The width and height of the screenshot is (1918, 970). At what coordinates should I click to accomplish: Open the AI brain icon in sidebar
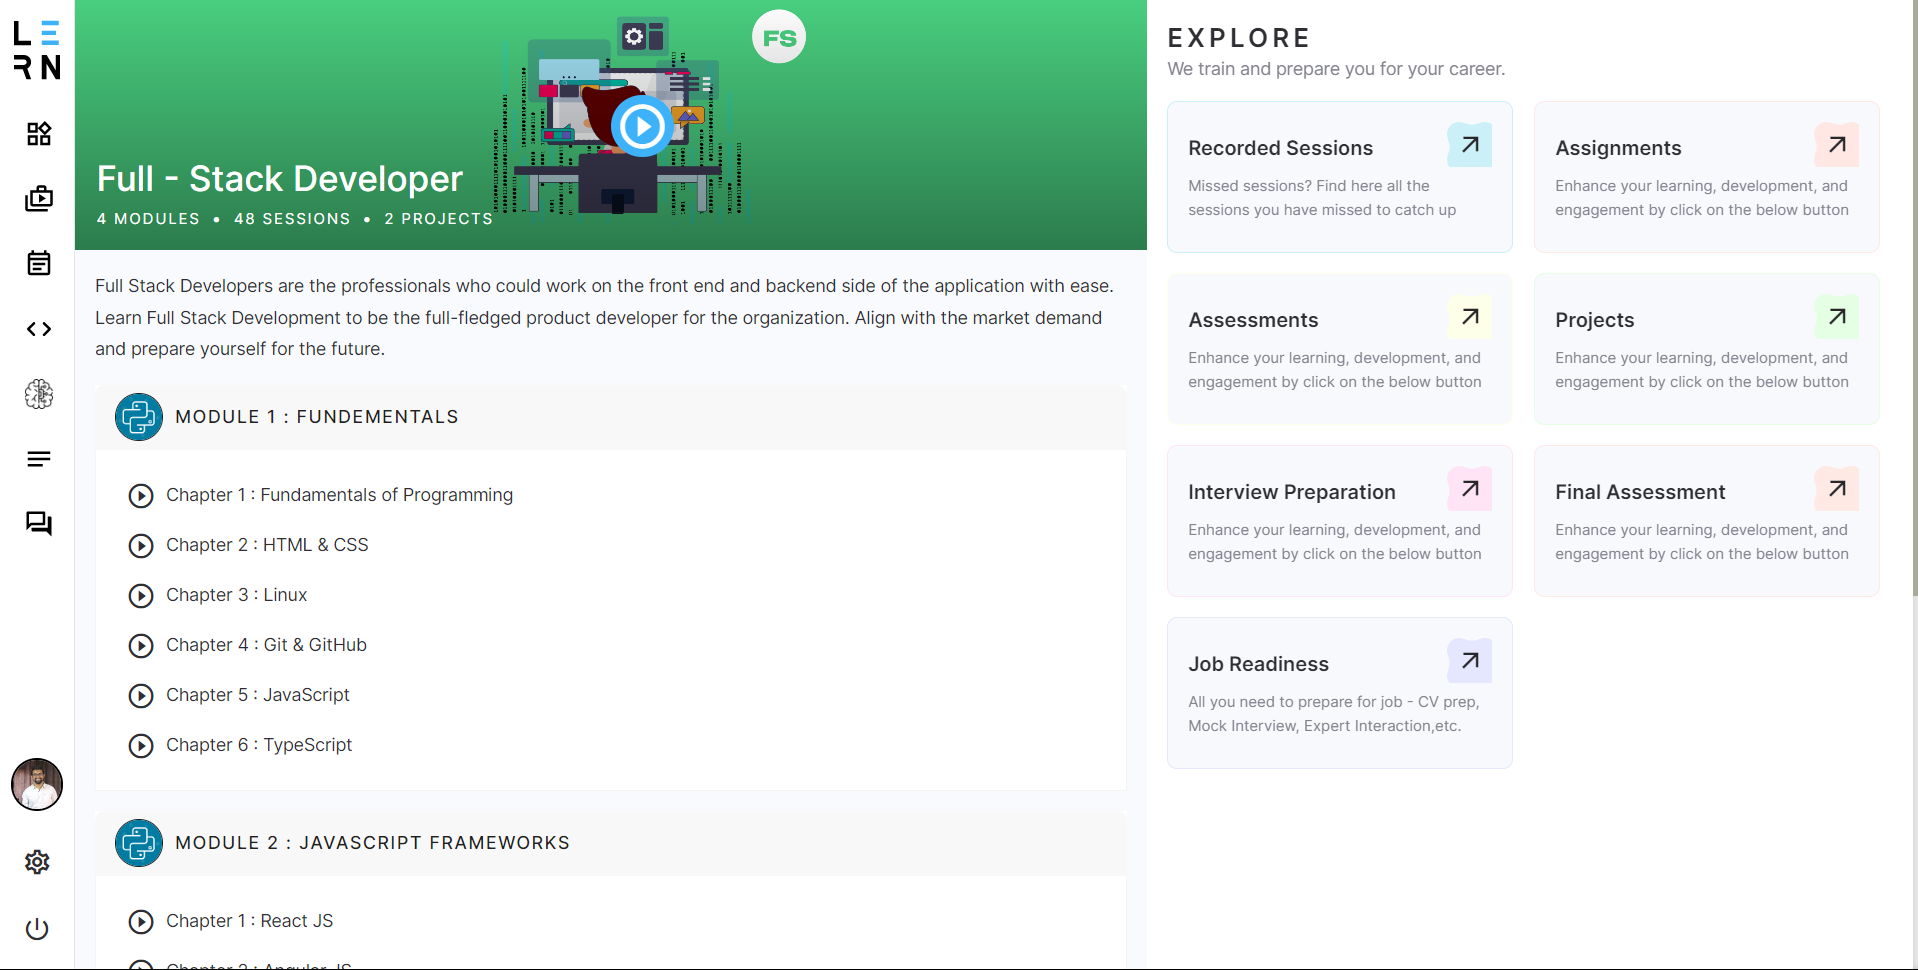[38, 394]
